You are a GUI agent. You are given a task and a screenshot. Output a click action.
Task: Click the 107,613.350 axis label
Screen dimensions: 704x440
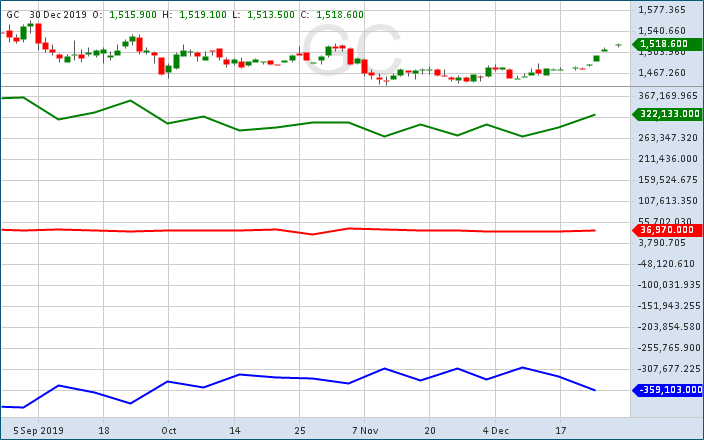coord(668,201)
